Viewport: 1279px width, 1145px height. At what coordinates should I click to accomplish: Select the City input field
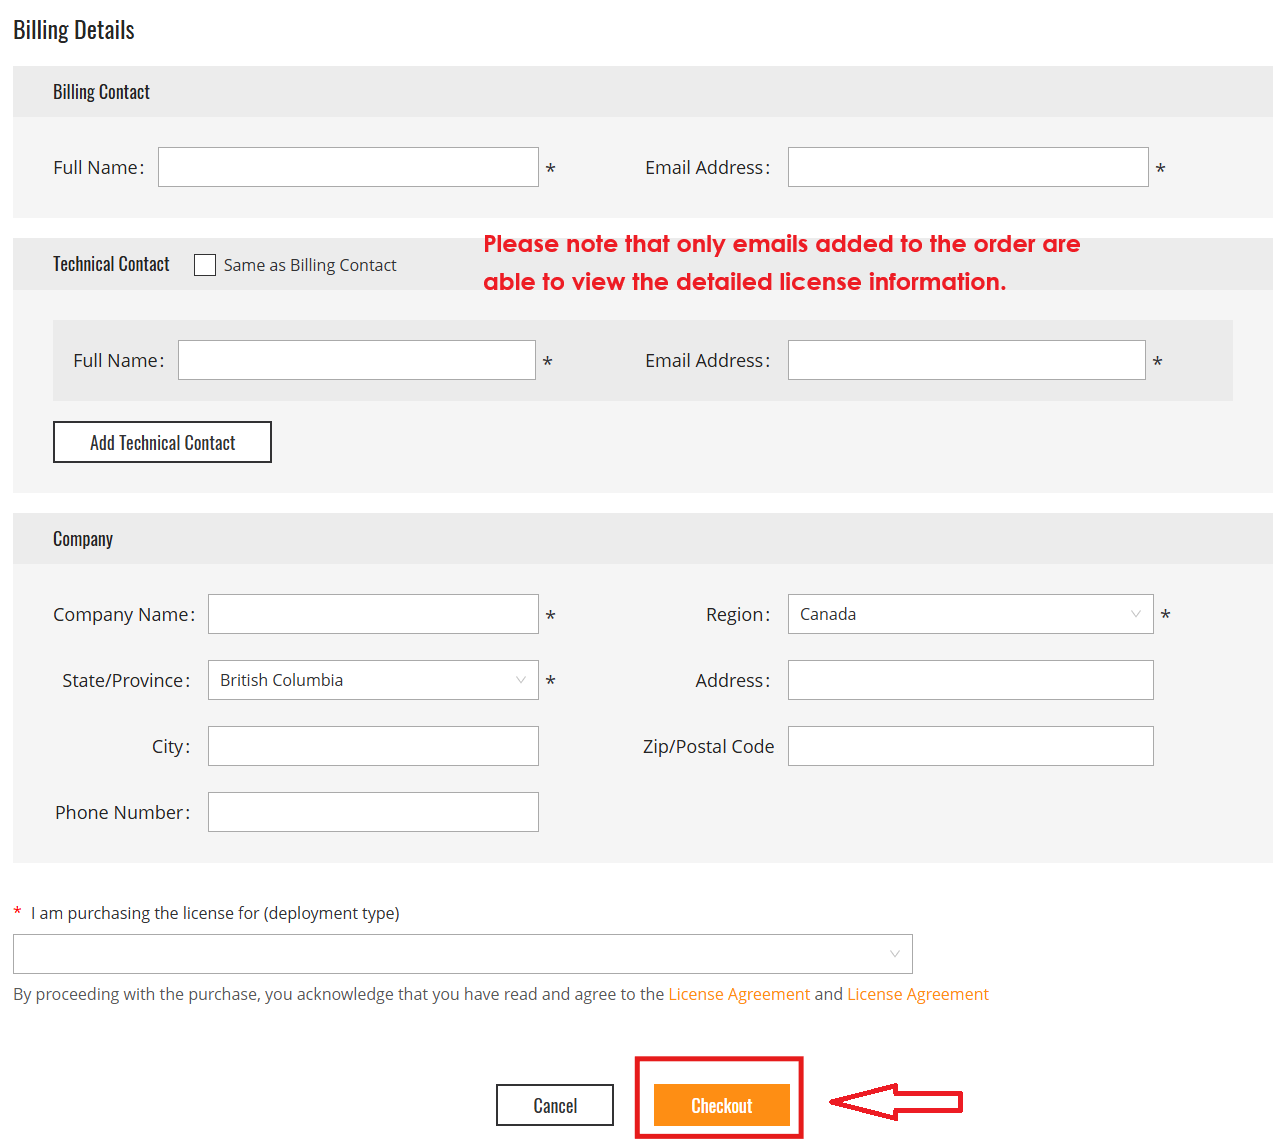pos(372,745)
